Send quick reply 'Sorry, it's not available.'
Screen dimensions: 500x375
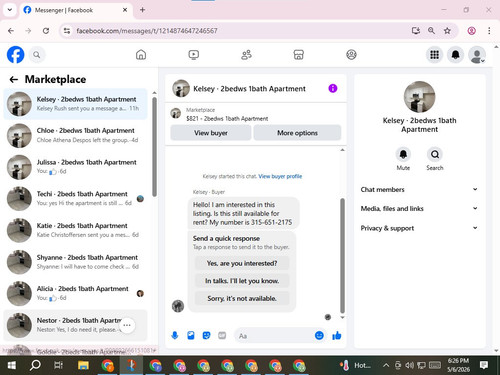pyautogui.click(x=242, y=298)
